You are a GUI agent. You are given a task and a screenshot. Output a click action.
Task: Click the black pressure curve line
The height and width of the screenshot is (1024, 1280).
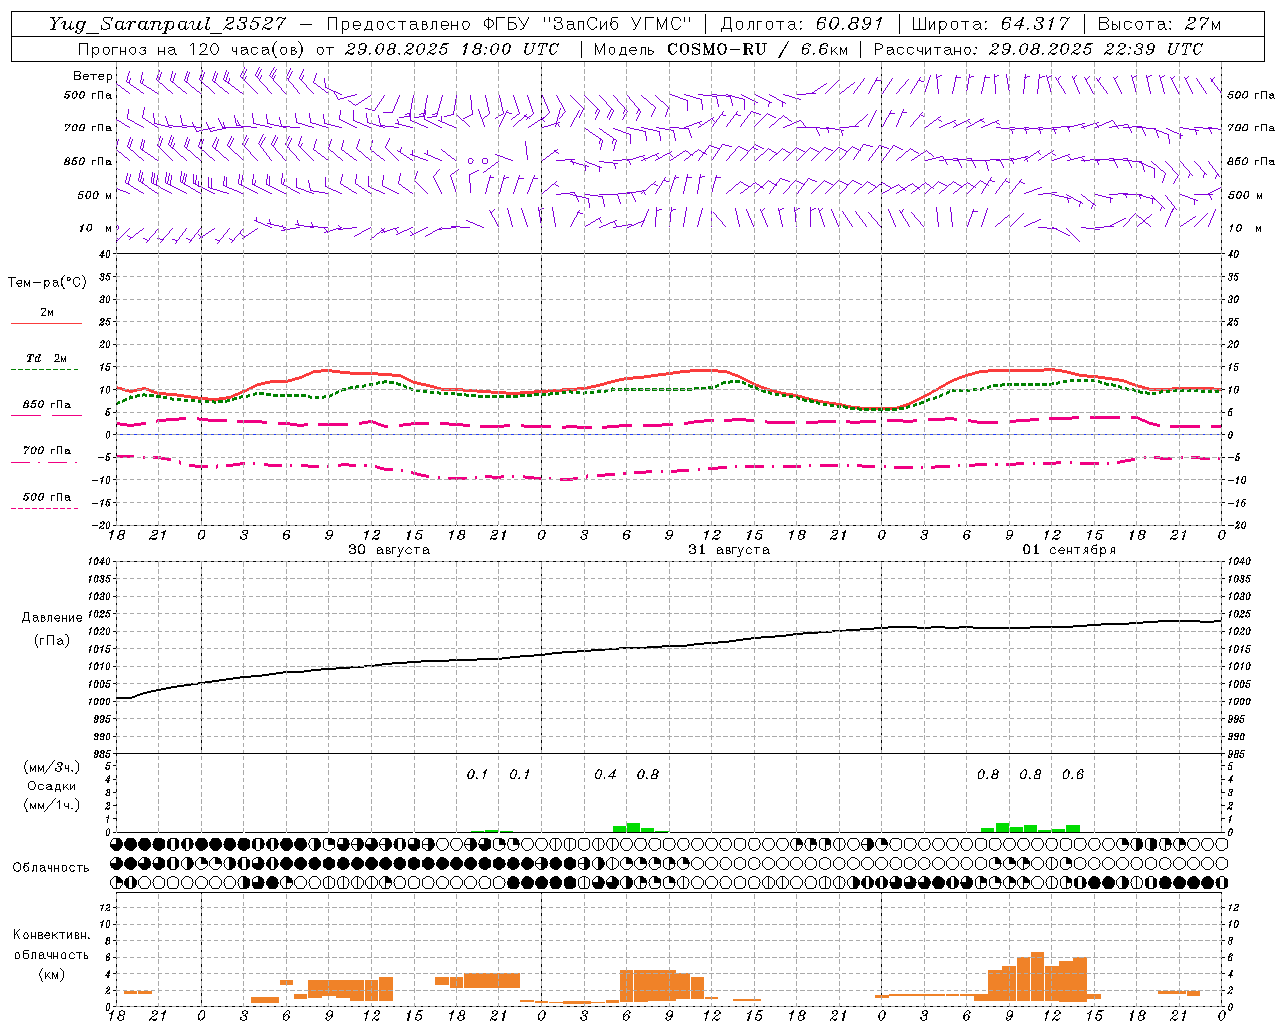[670, 646]
